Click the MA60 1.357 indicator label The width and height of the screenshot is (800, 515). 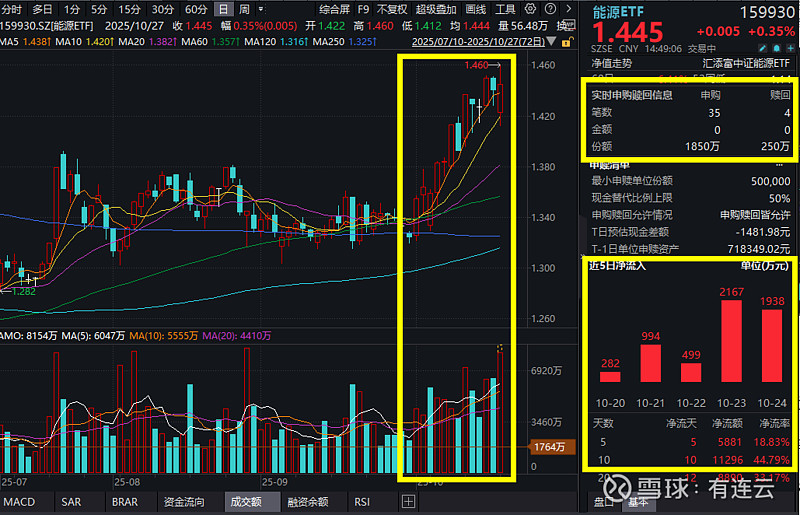point(210,42)
